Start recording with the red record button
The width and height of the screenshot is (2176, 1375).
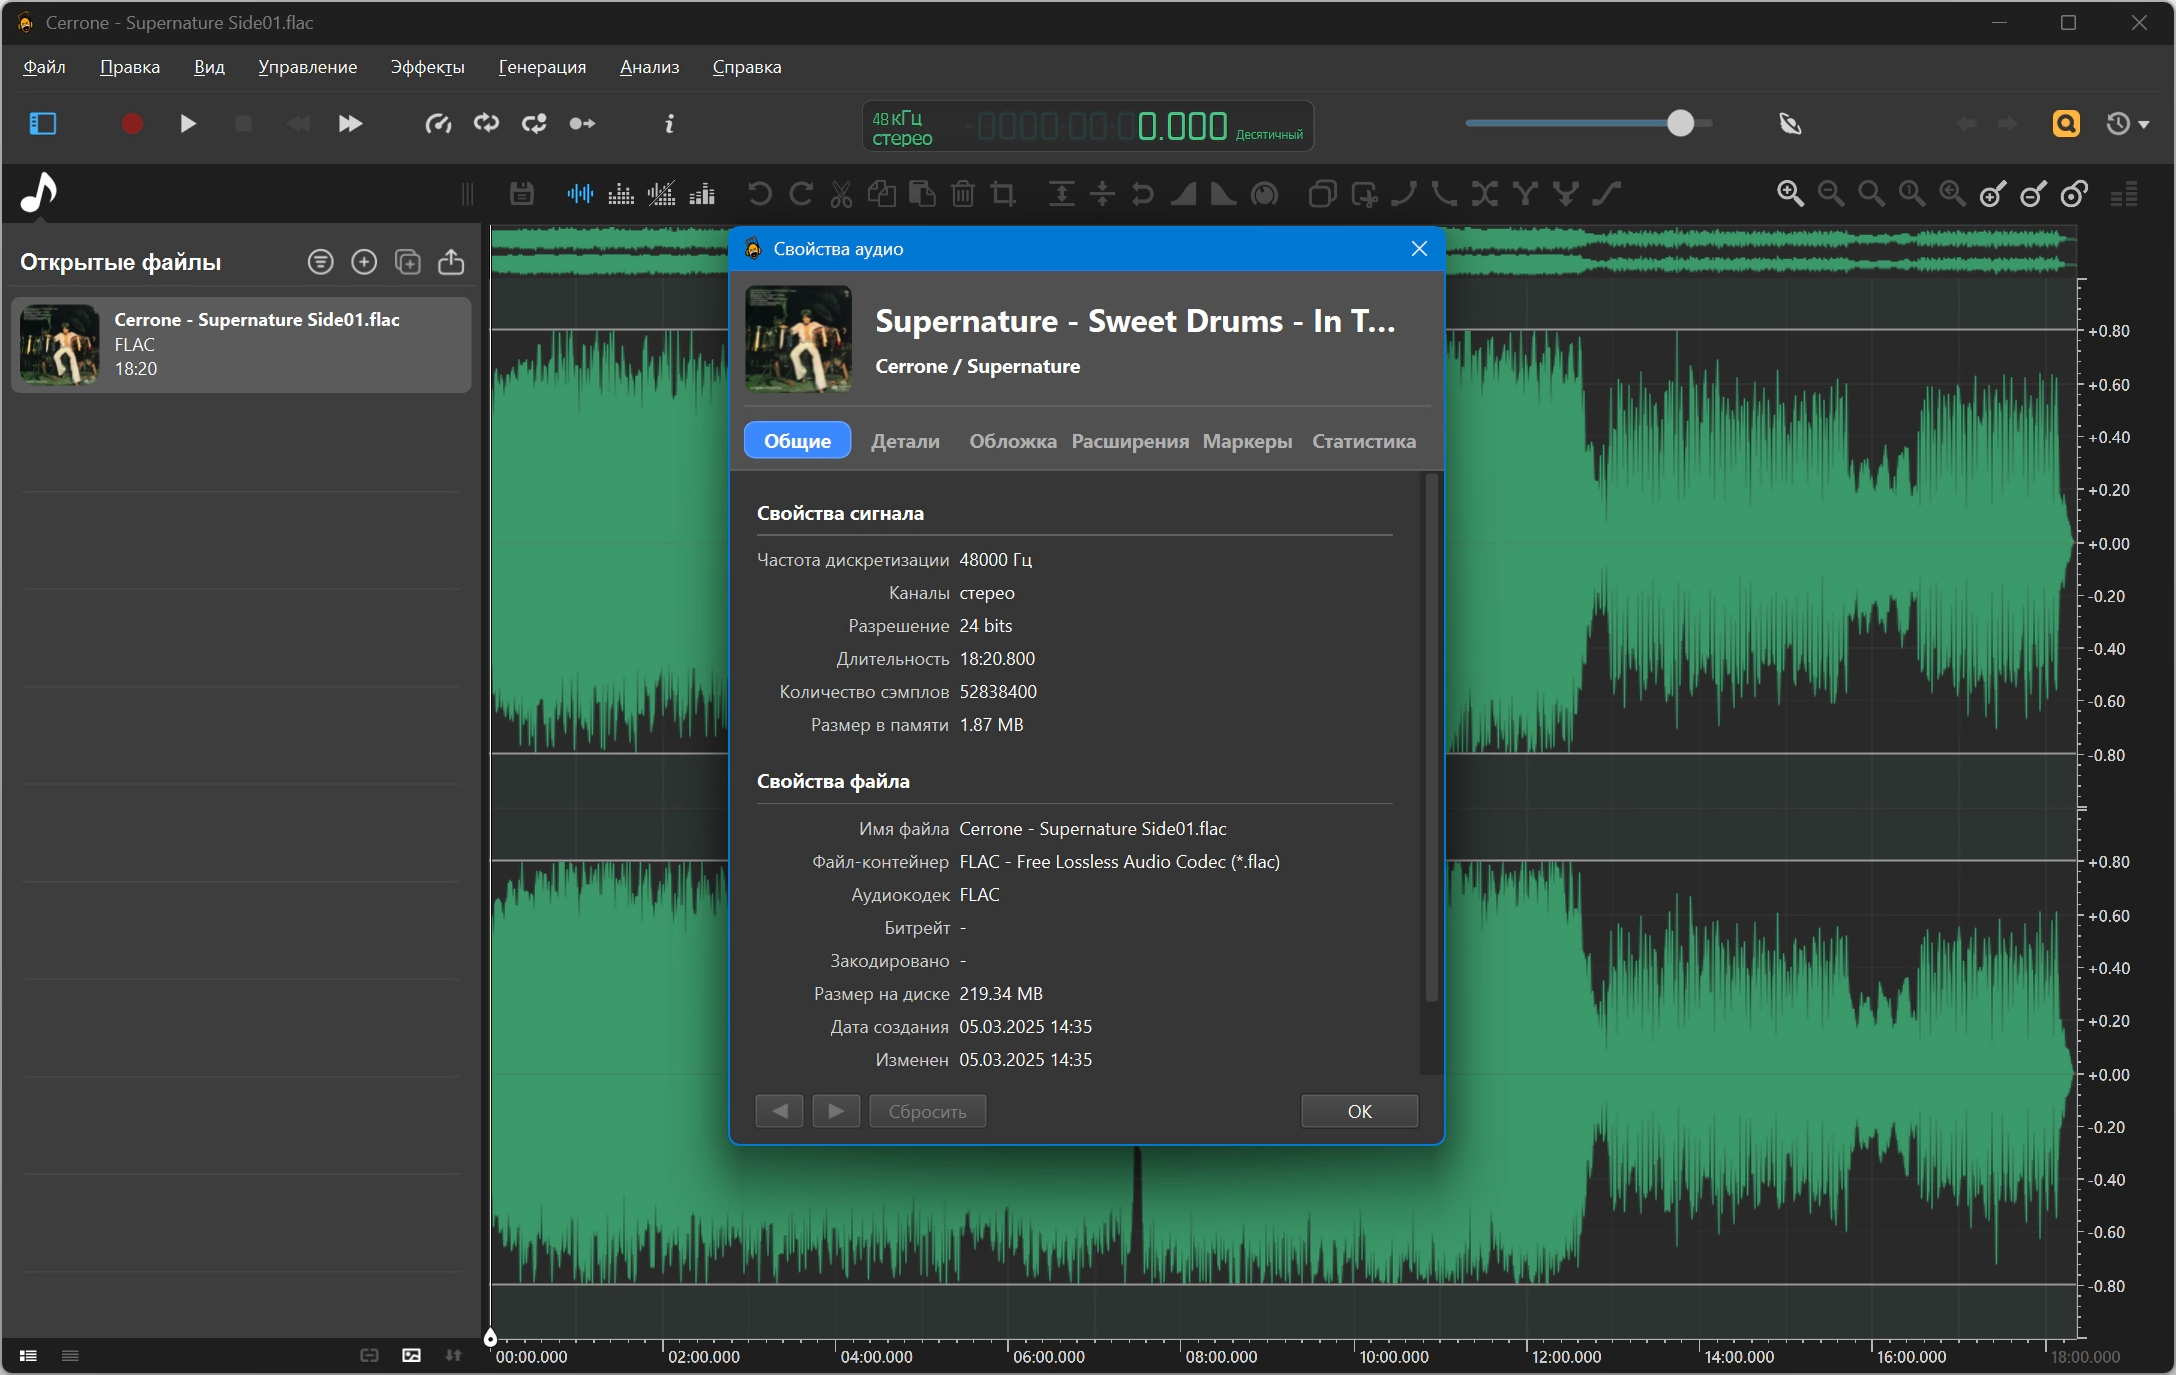(132, 124)
